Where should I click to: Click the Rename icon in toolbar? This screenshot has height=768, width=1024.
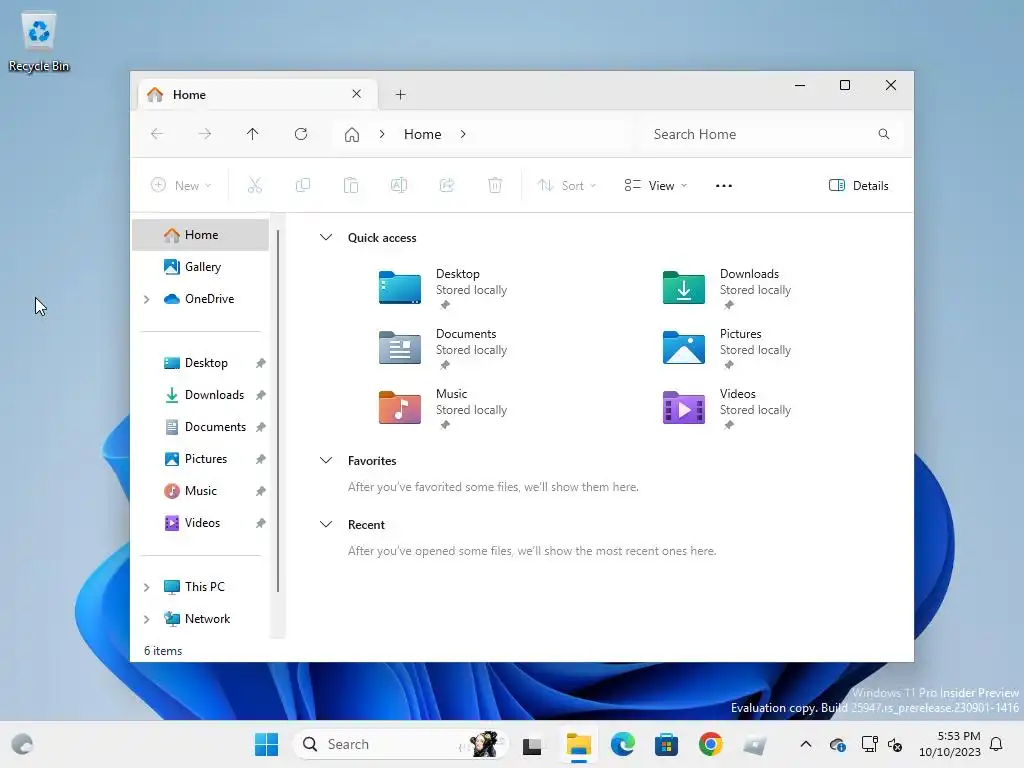(399, 185)
